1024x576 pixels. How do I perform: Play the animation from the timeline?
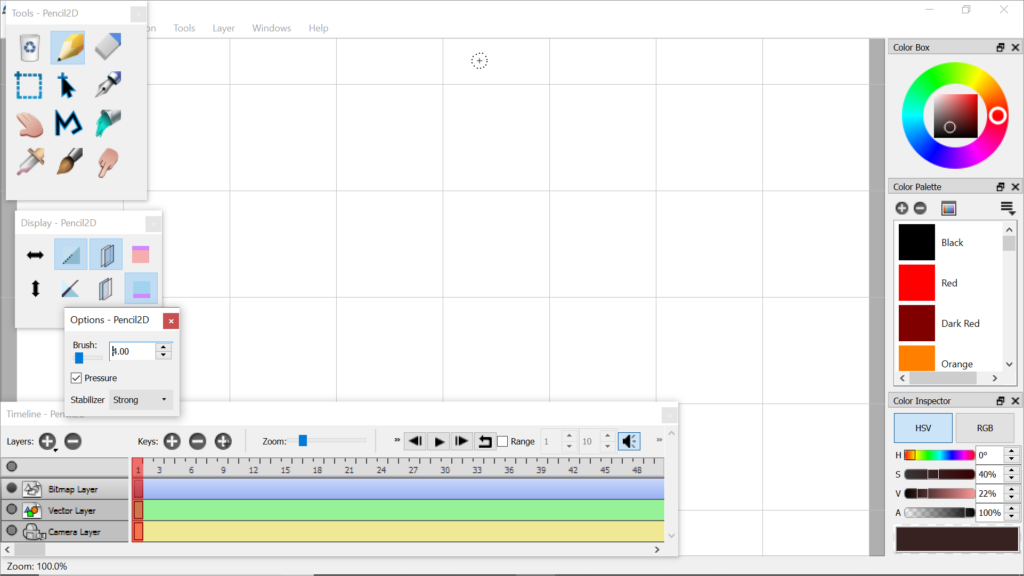(x=440, y=440)
